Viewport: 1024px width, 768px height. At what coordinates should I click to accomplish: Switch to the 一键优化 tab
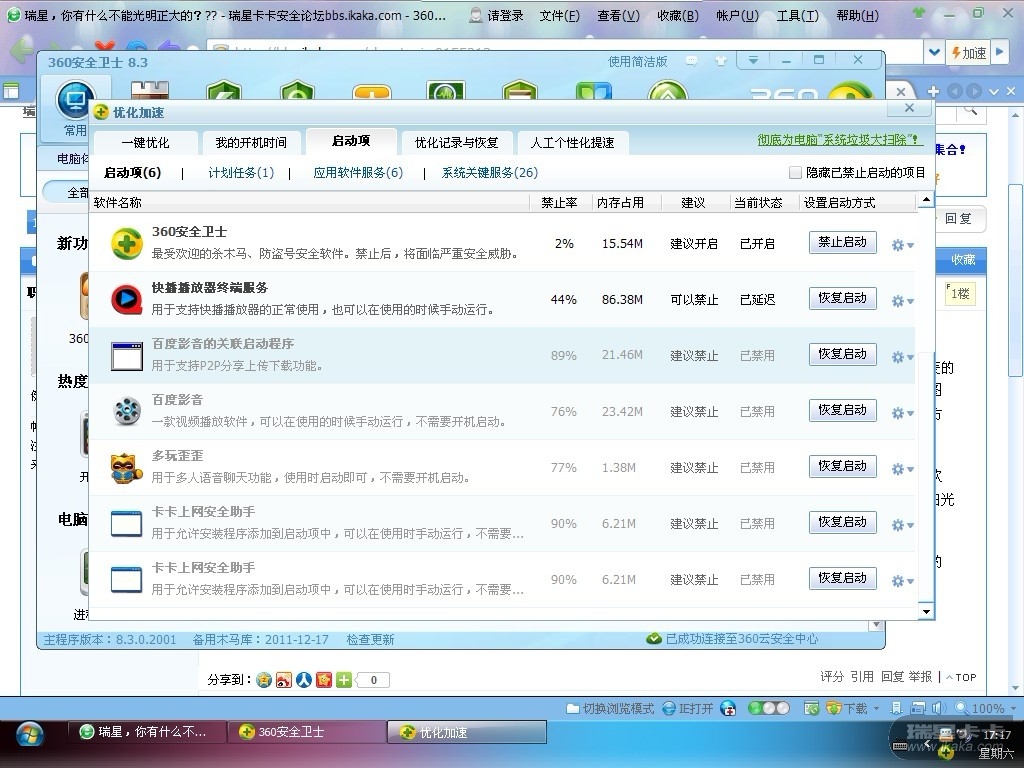(145, 143)
